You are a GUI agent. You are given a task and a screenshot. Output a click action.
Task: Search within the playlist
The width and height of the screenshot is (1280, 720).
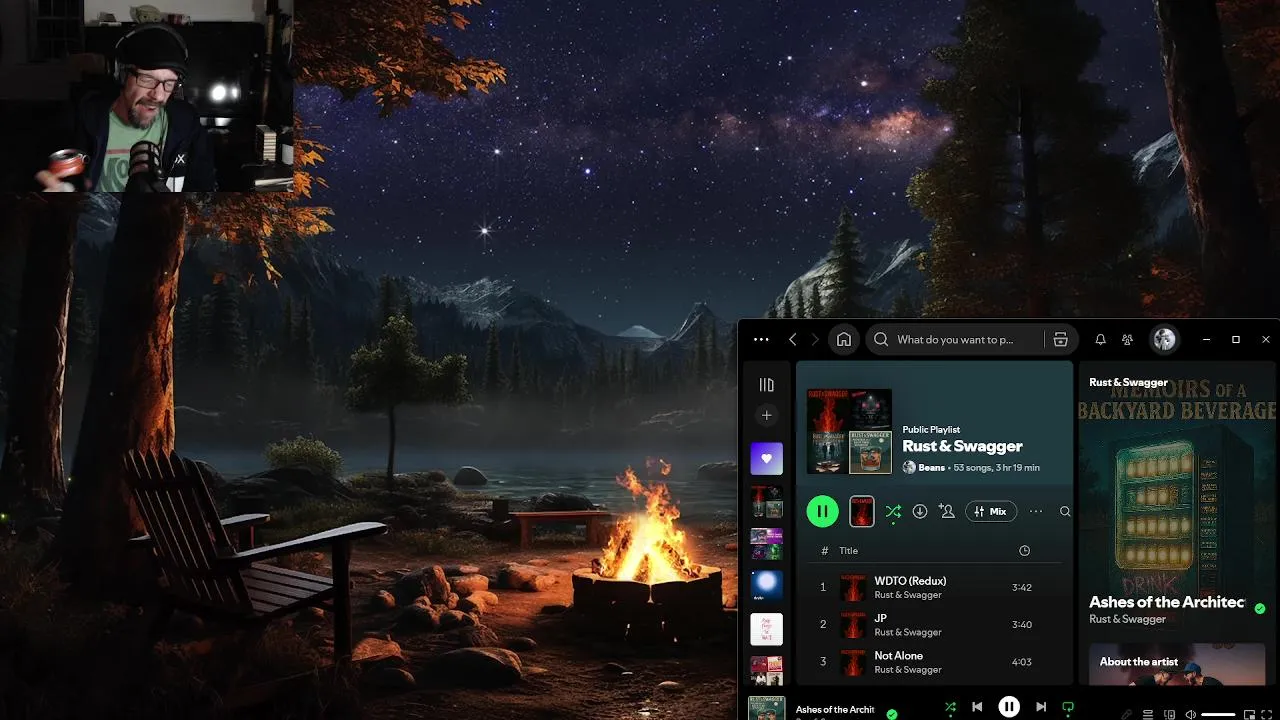[1065, 511]
